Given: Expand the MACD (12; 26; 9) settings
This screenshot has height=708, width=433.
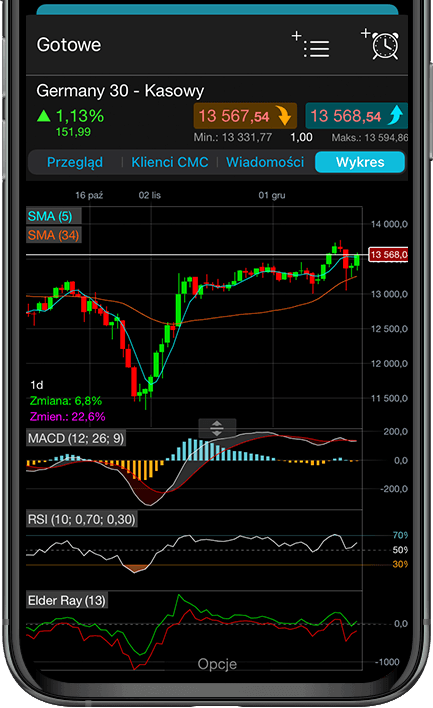Looking at the screenshot, I should (x=76, y=438).
